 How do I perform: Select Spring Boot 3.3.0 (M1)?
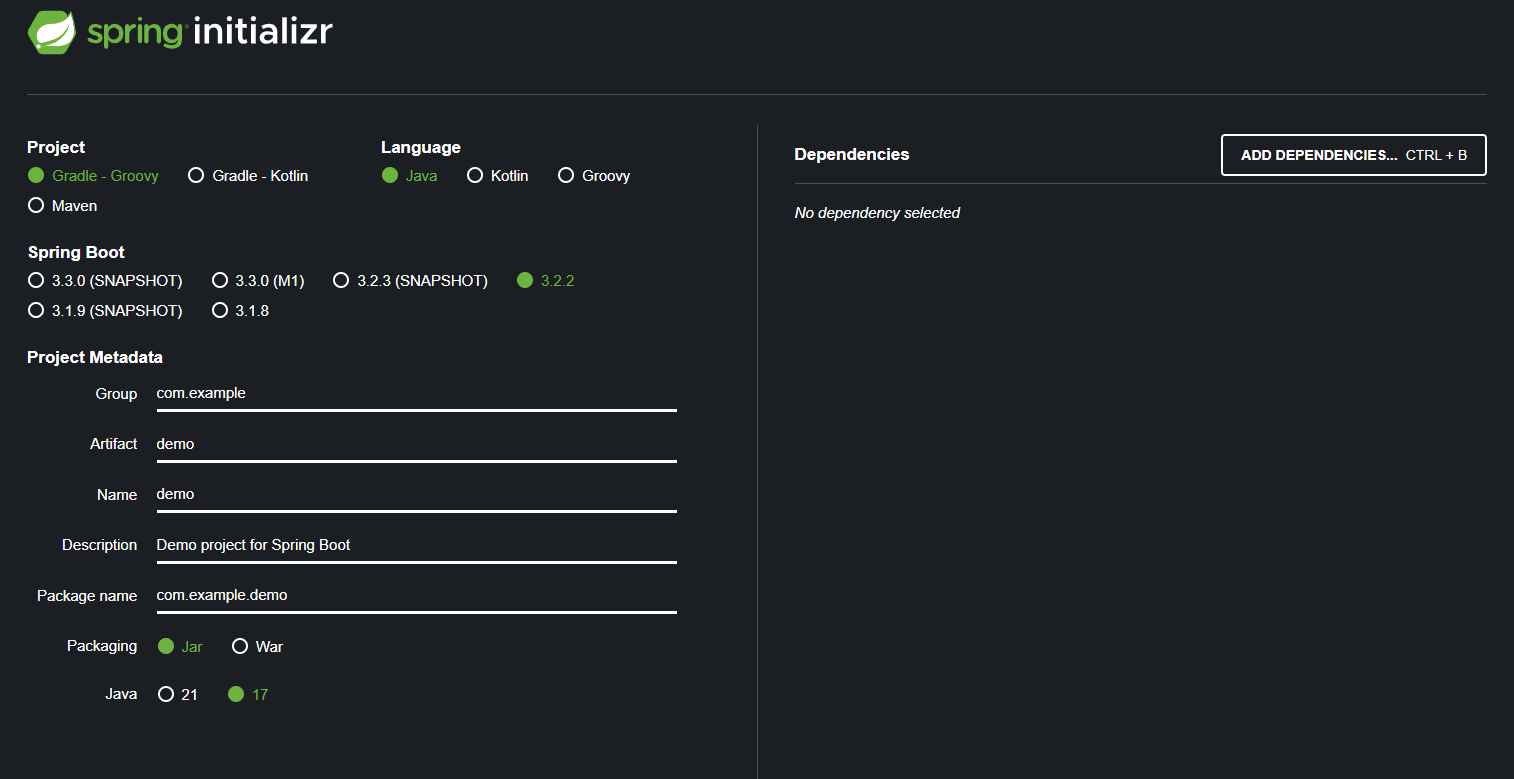258,281
